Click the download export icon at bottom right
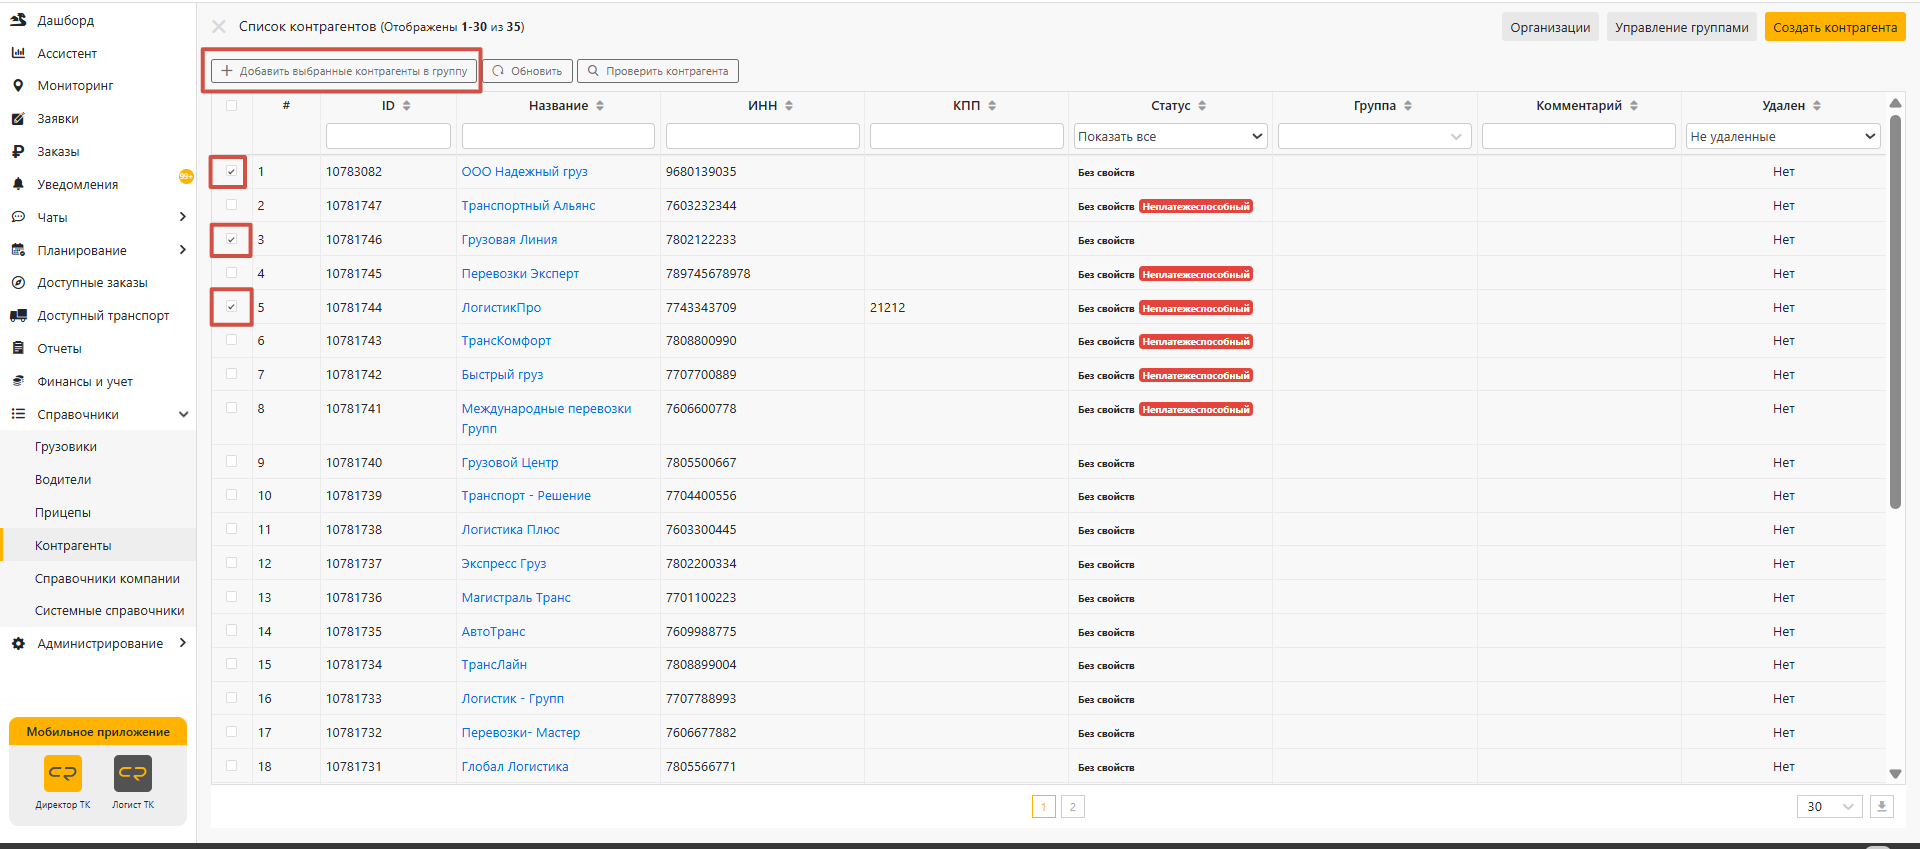Screen dimensions: 1920x849 [1881, 807]
